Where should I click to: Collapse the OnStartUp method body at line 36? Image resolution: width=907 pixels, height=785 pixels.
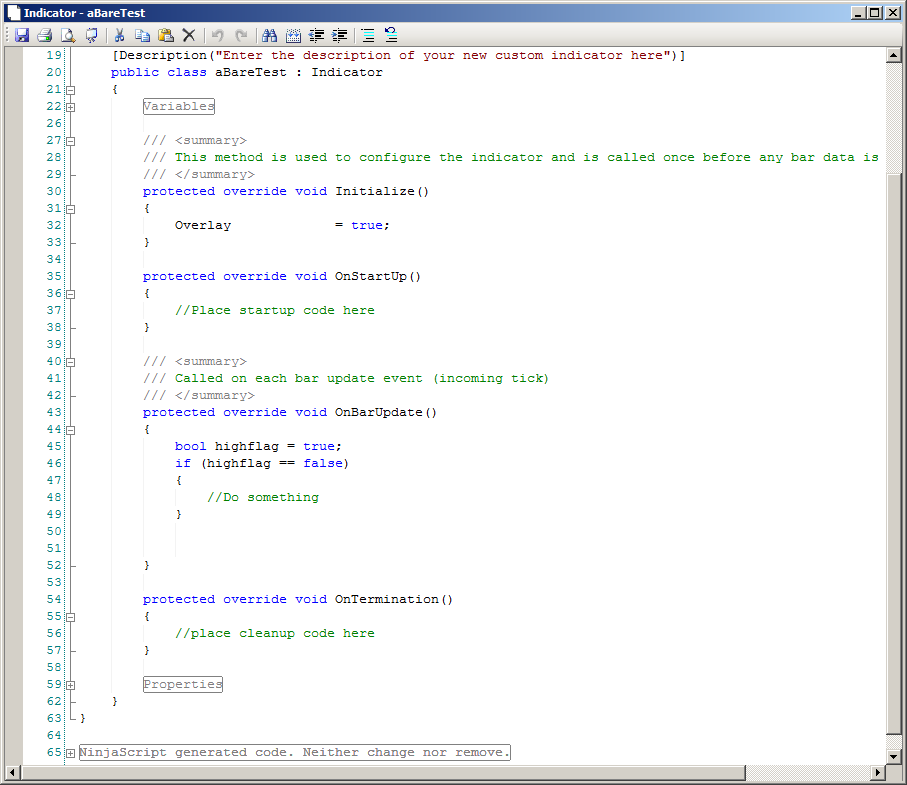(71, 294)
